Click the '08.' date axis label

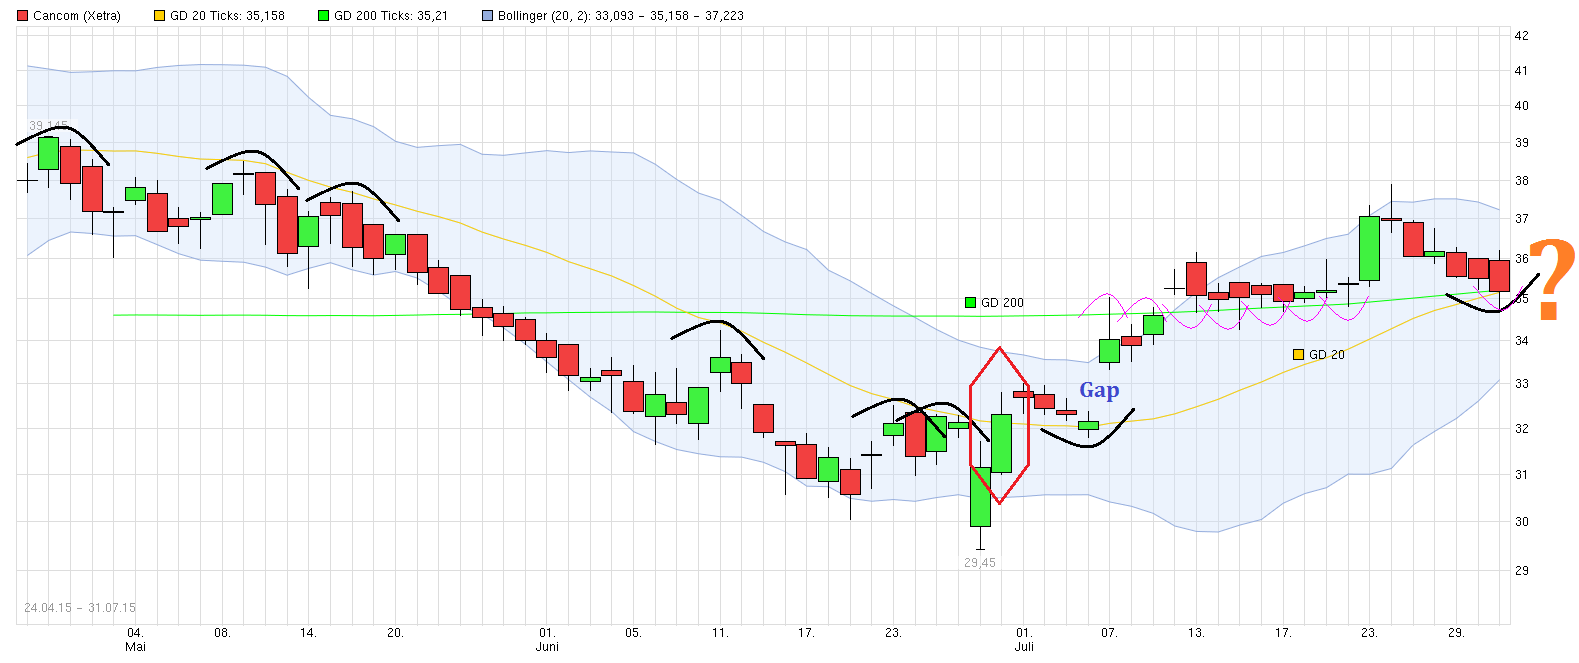click(x=222, y=633)
